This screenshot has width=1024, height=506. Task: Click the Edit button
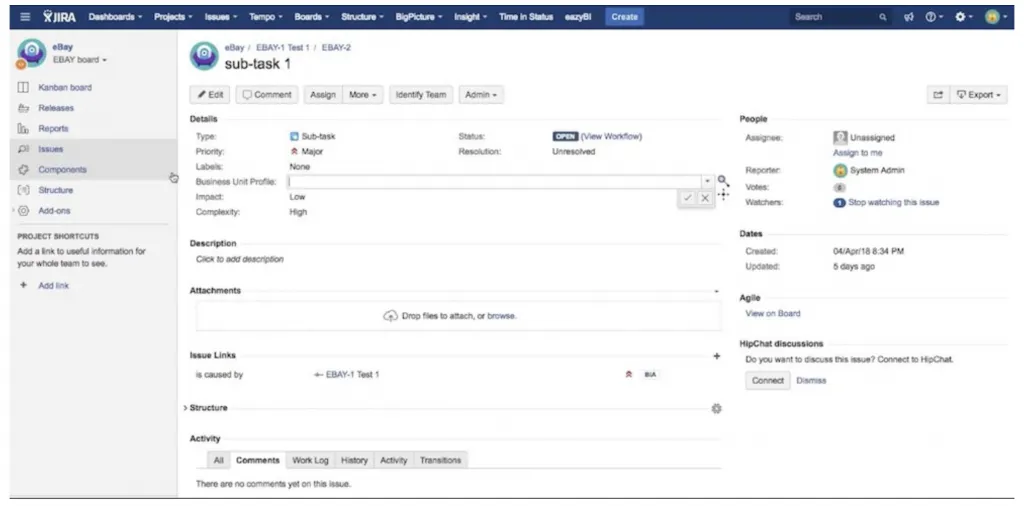click(210, 95)
